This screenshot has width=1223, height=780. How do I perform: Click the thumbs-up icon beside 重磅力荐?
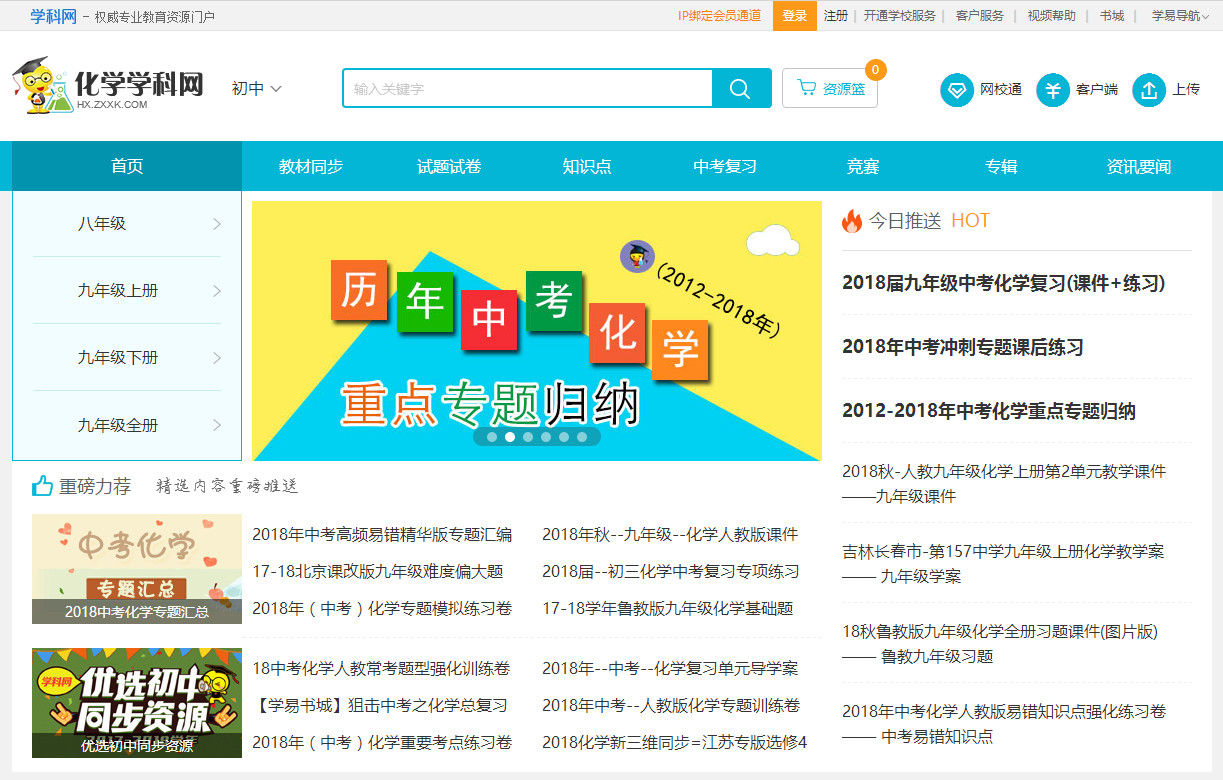[41, 485]
